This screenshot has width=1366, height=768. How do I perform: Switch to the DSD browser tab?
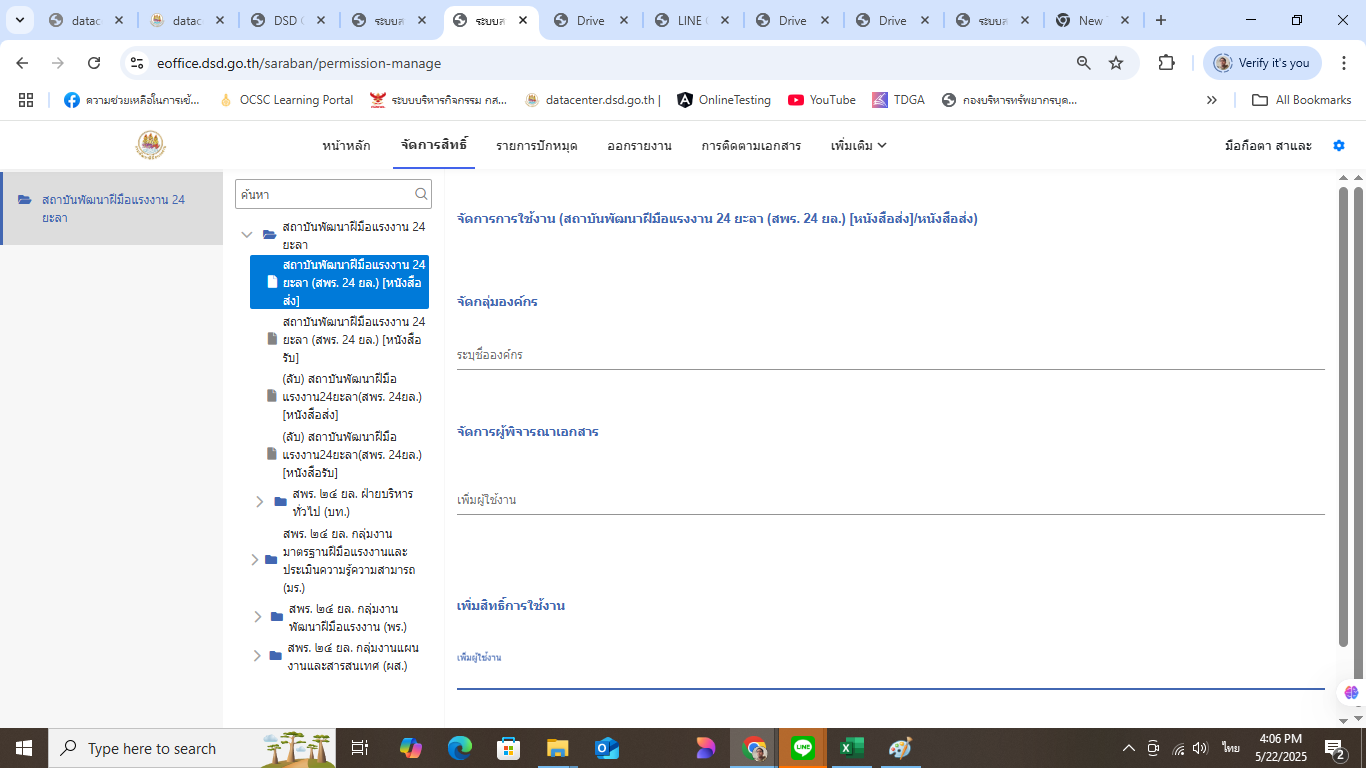click(x=288, y=20)
